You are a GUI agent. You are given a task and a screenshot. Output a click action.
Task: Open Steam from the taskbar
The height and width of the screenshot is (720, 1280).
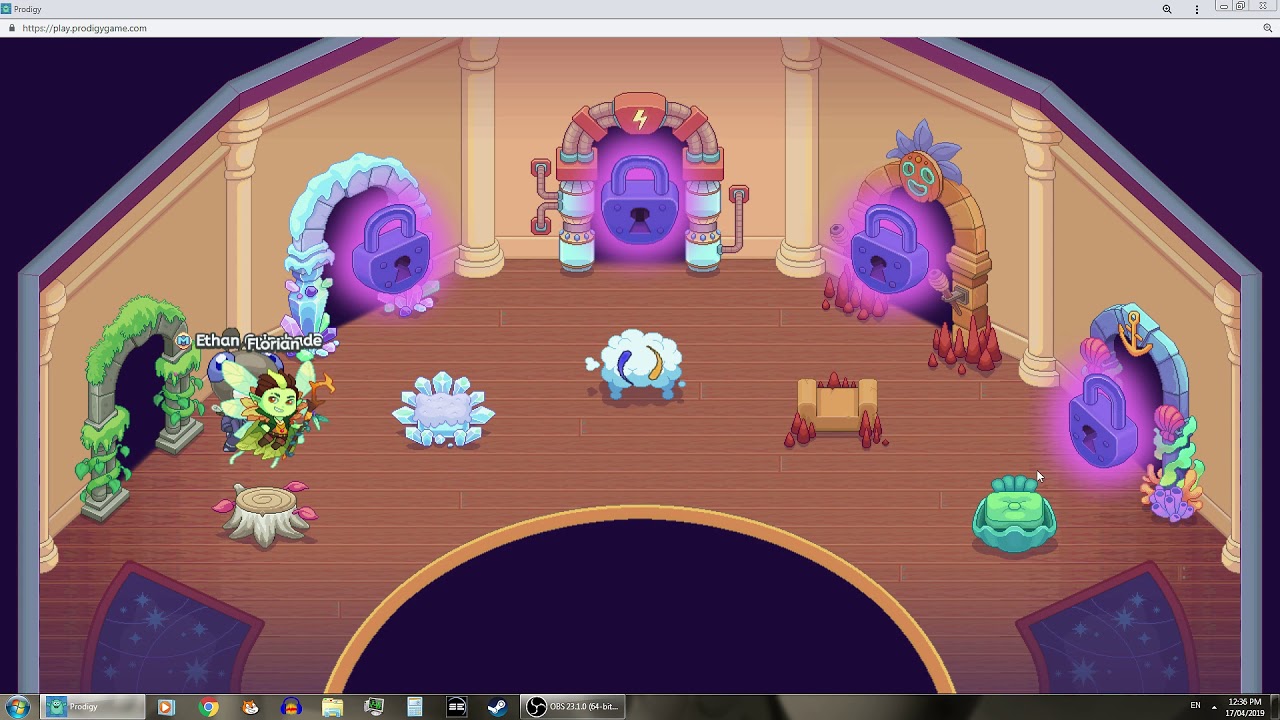point(497,707)
